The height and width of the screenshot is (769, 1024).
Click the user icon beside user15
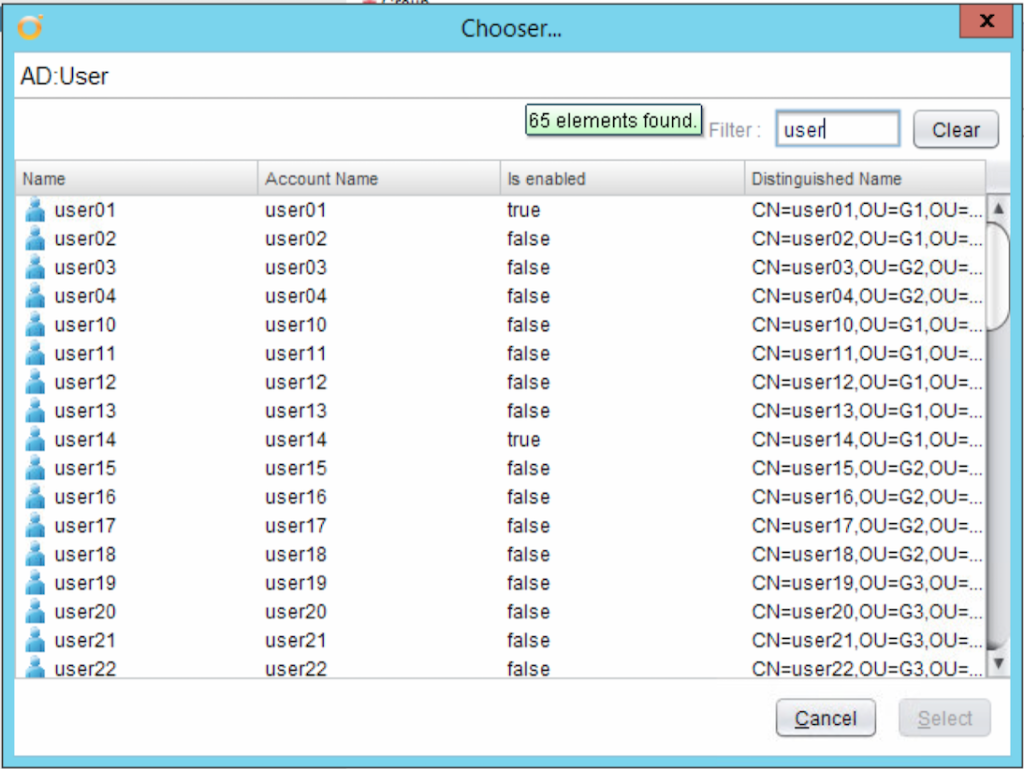tap(35, 469)
